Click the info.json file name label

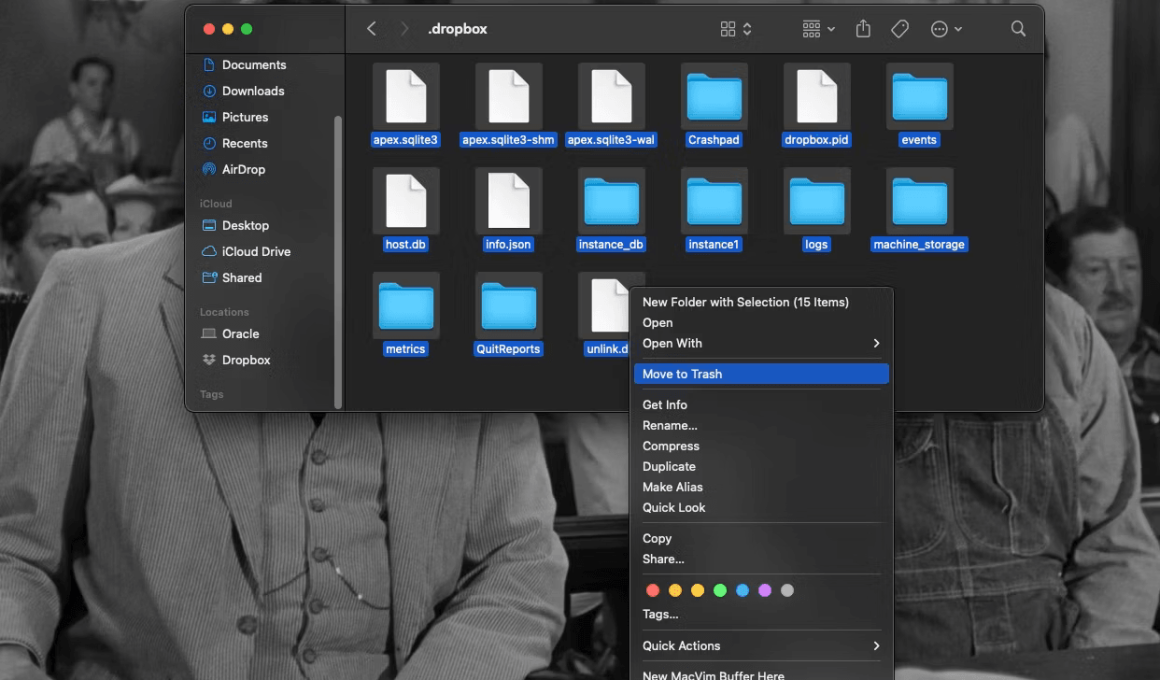pyautogui.click(x=508, y=244)
